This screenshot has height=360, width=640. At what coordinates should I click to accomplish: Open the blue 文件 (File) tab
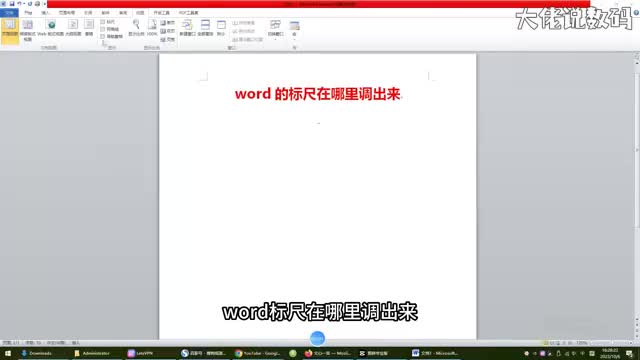(9, 13)
